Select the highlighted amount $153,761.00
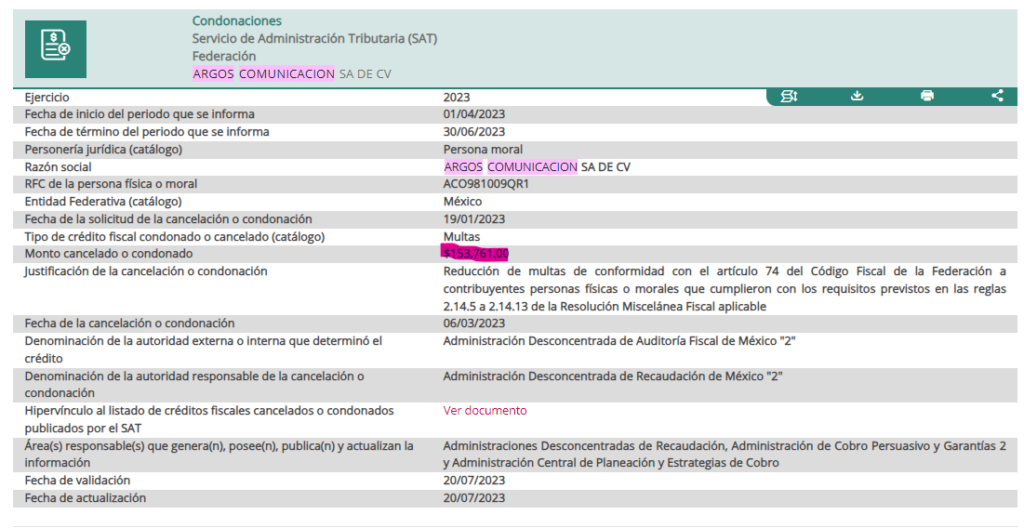 (x=476, y=254)
